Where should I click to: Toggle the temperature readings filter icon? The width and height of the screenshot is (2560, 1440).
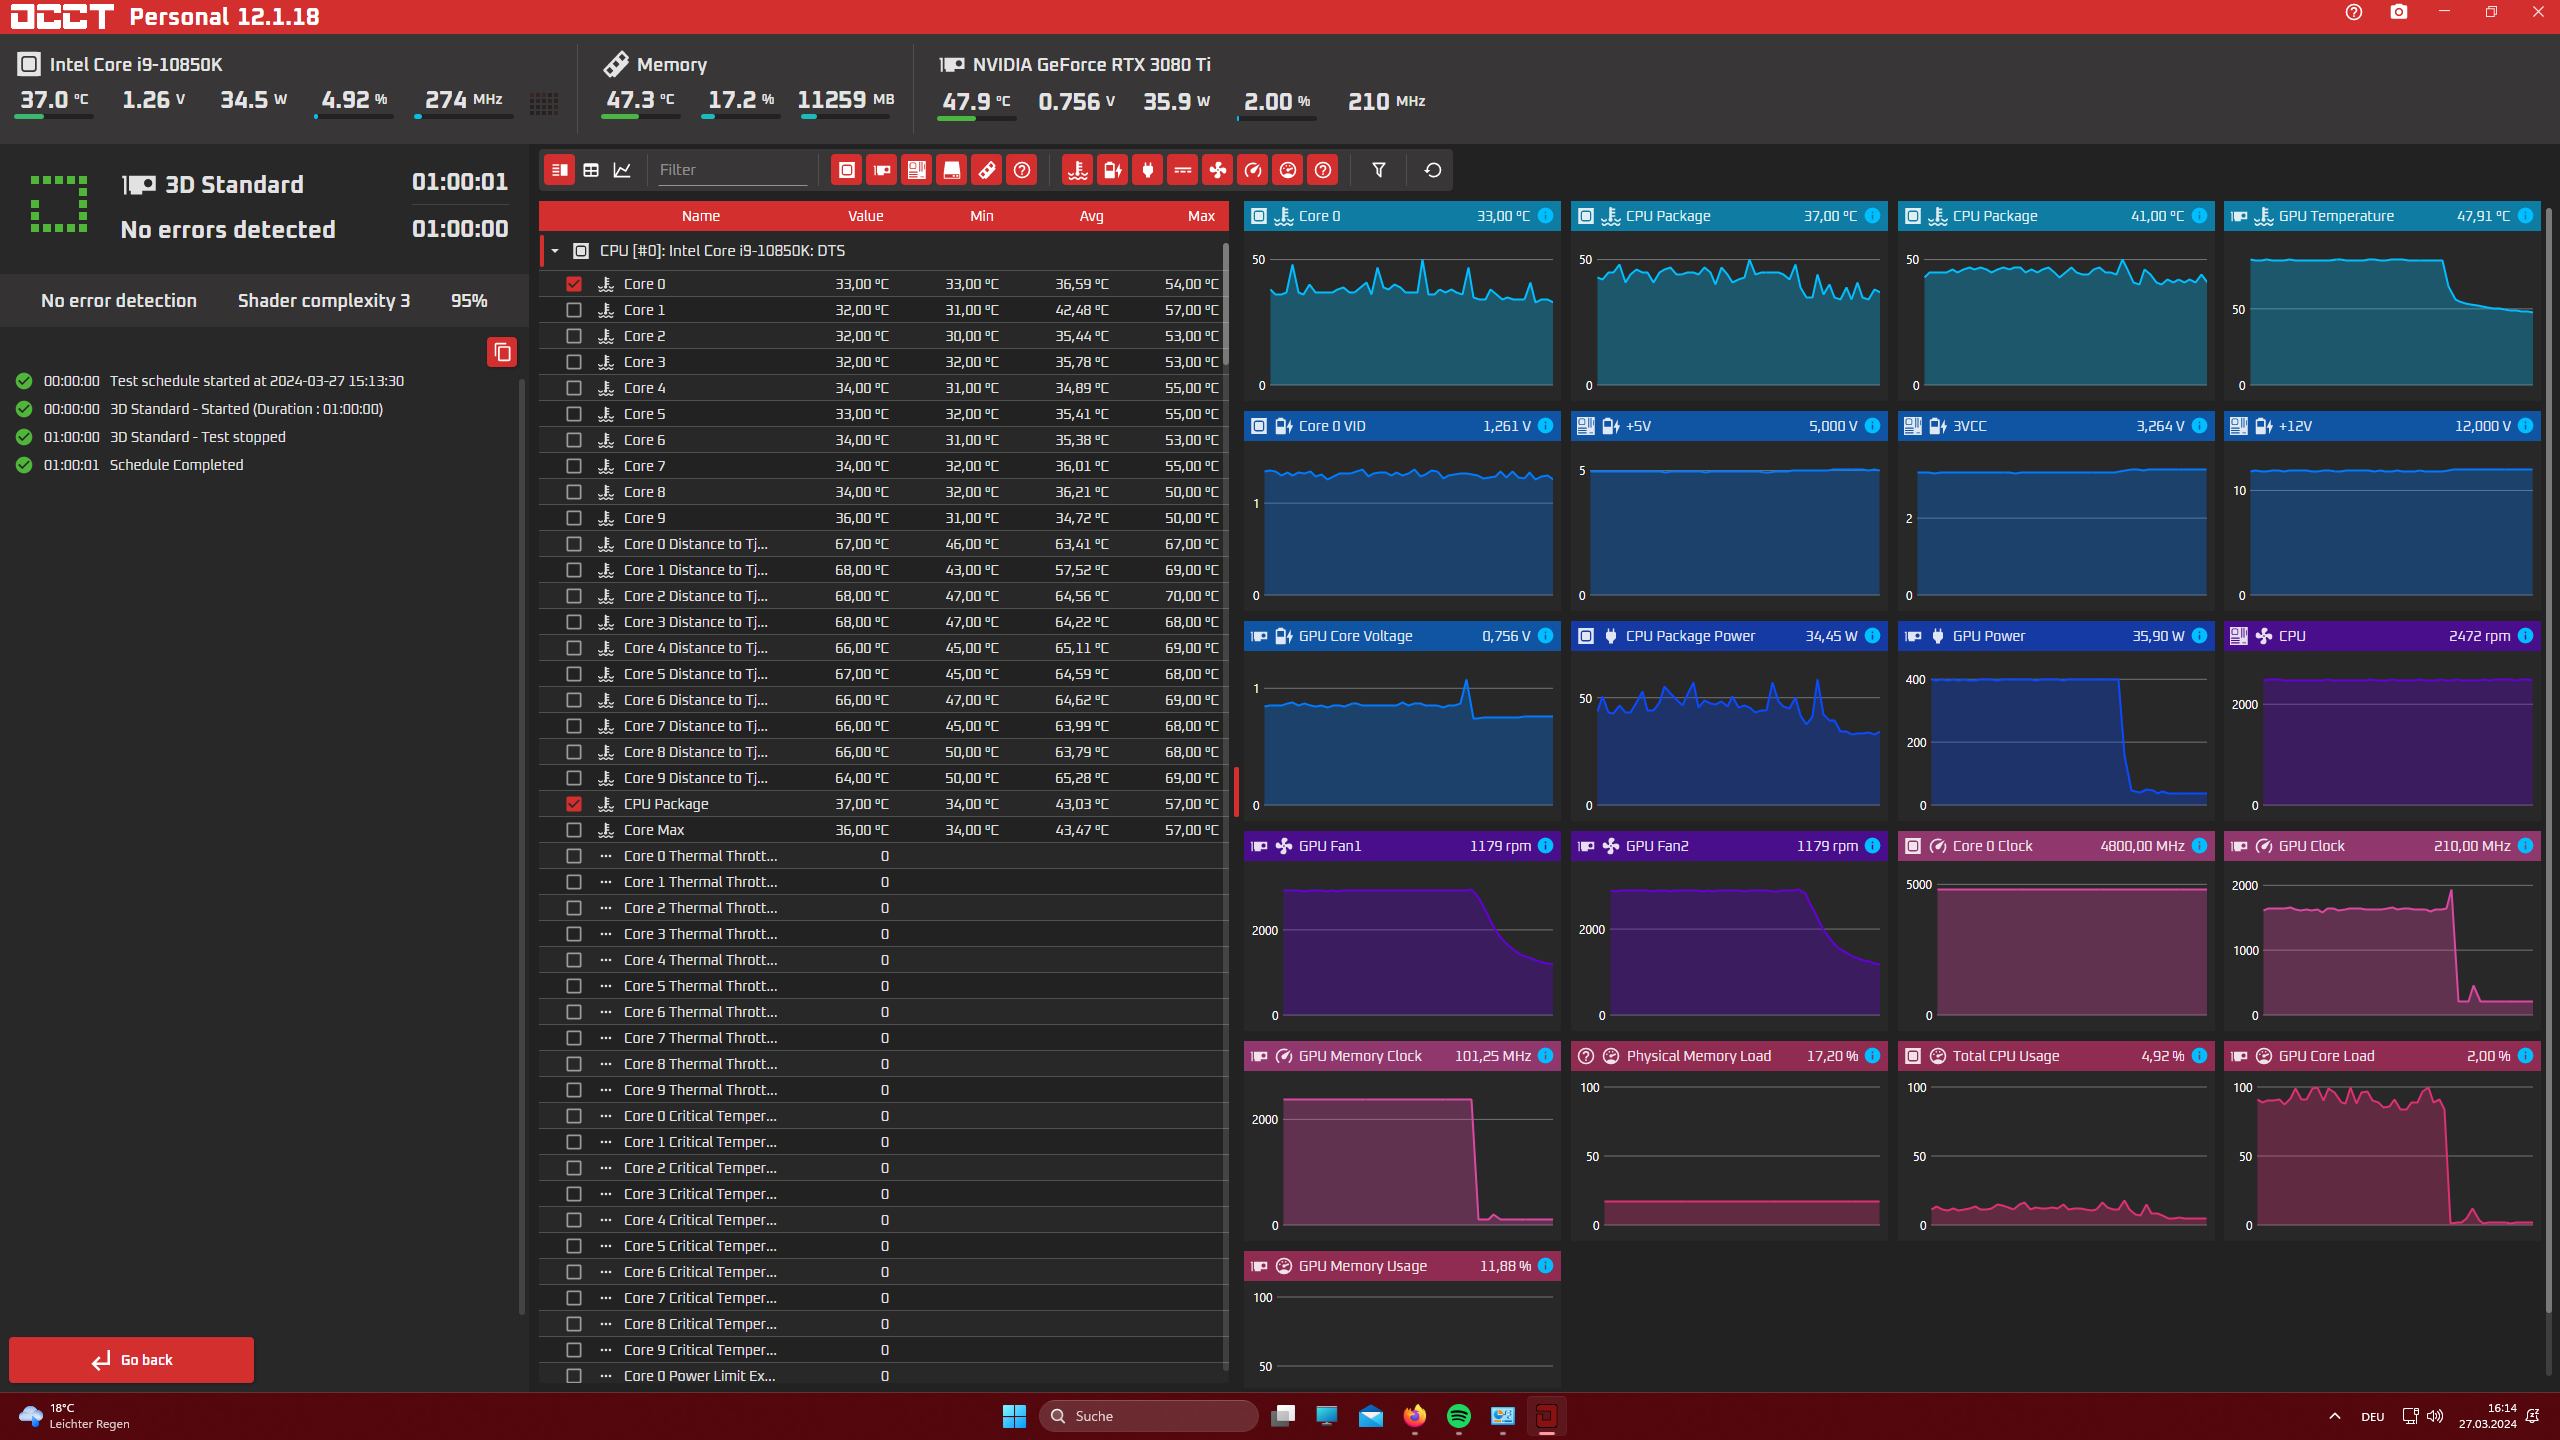[x=1078, y=170]
